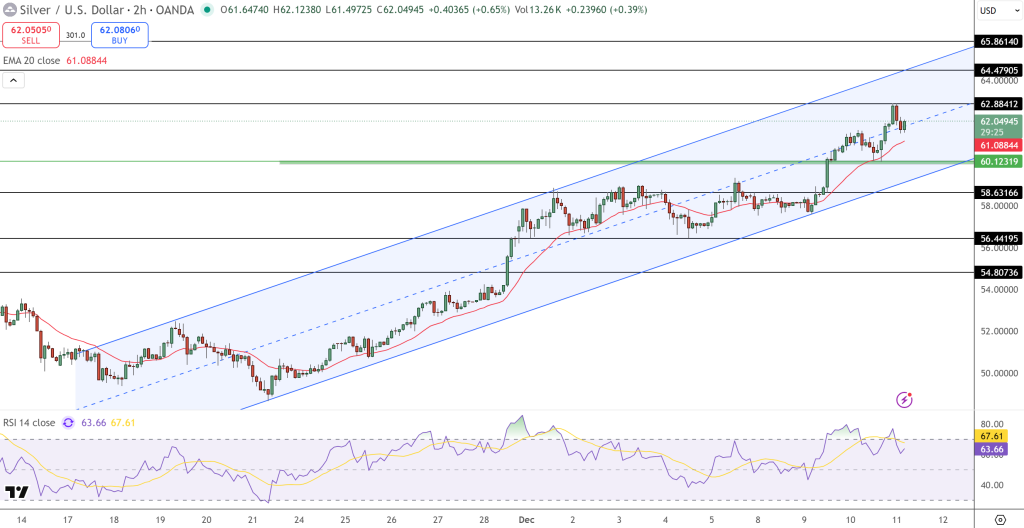
Task: Click the 301.0 spread value
Action: pyautogui.click(x=75, y=35)
